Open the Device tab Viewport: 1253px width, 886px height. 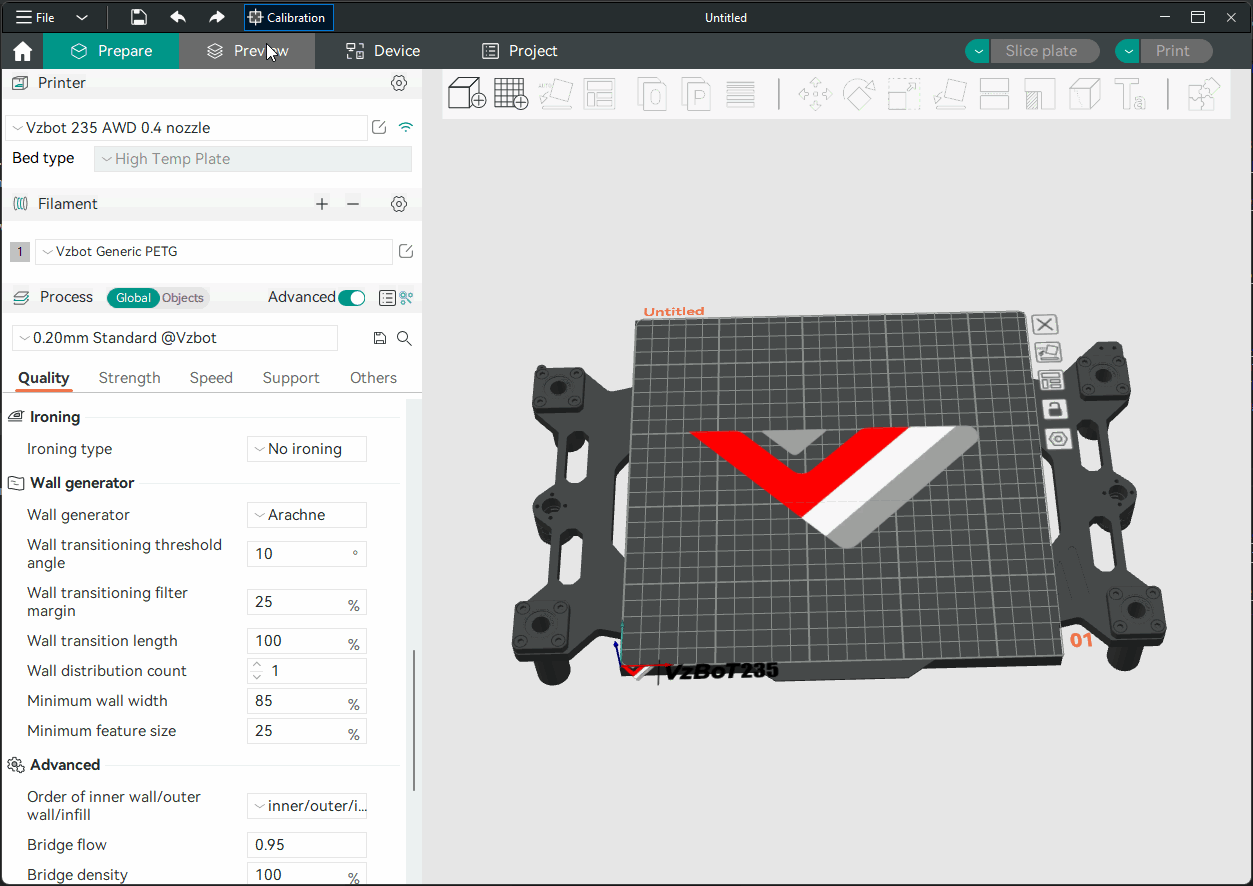383,51
